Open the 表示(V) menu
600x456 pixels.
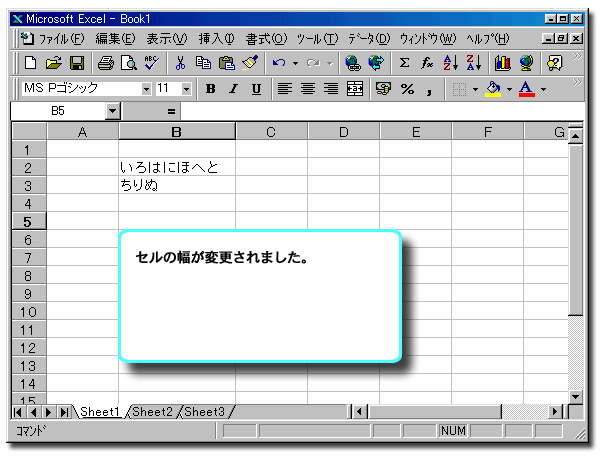pos(167,38)
